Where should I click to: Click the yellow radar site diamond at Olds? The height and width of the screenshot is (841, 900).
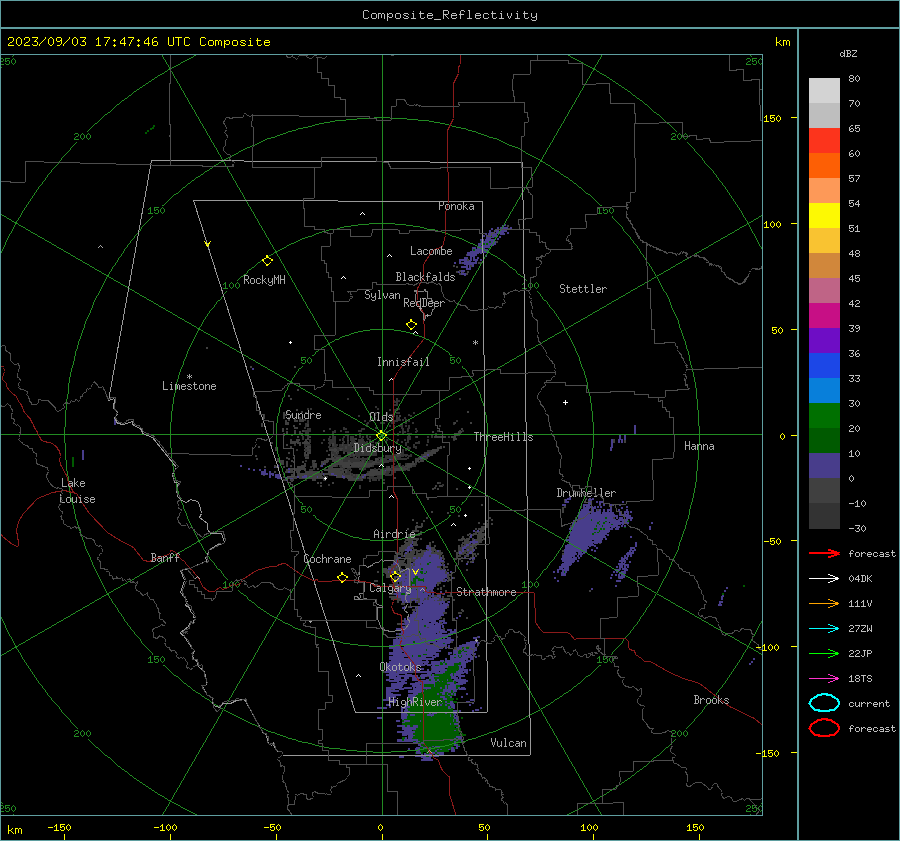(381, 435)
